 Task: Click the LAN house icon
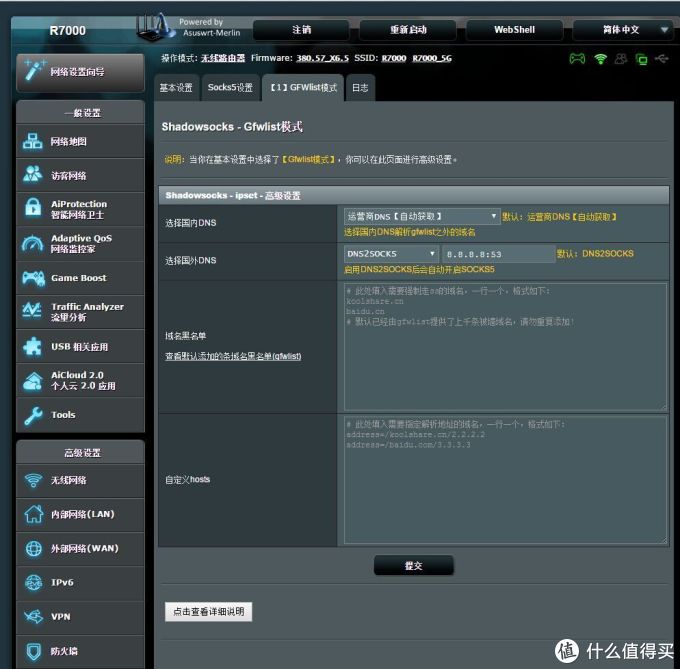tap(33, 514)
